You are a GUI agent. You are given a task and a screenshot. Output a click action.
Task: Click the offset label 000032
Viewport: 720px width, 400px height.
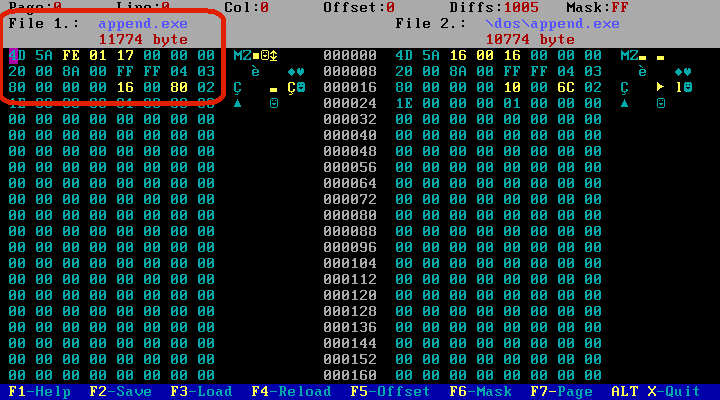350,119
